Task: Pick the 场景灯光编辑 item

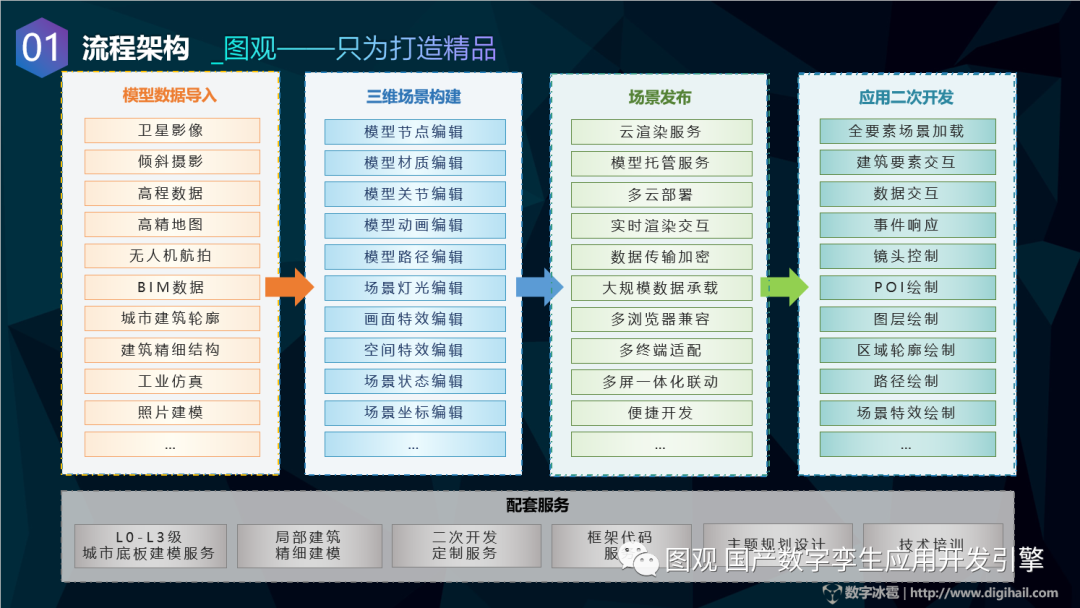Action: [x=415, y=288]
